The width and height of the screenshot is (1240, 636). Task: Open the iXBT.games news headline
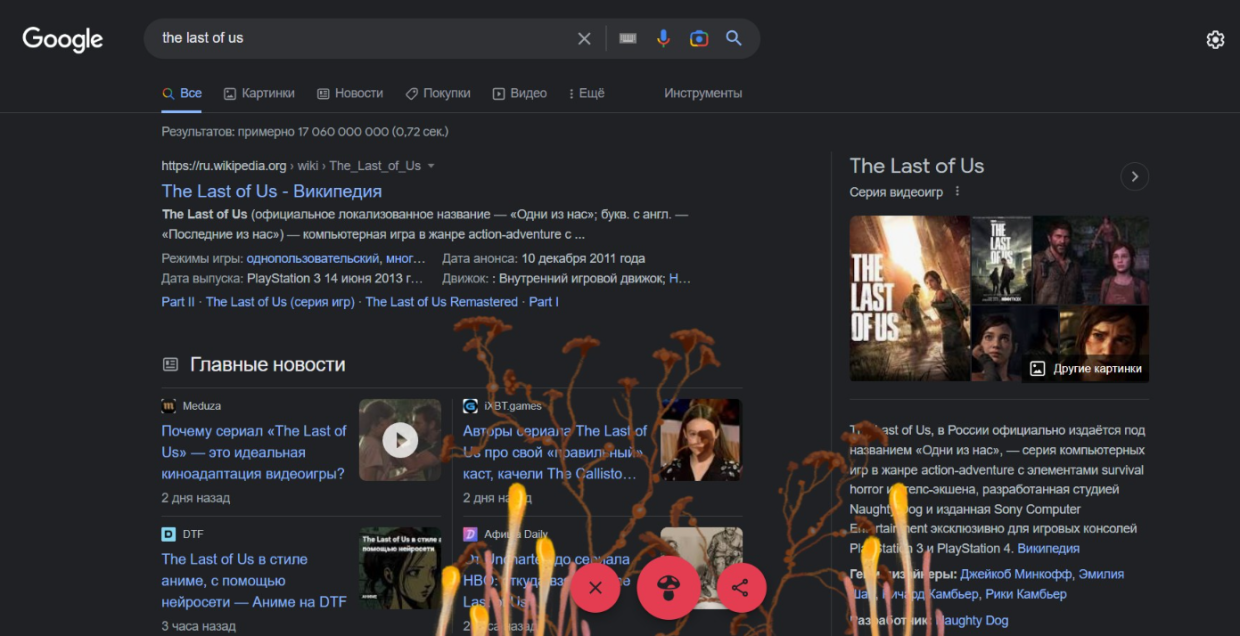tap(555, 452)
